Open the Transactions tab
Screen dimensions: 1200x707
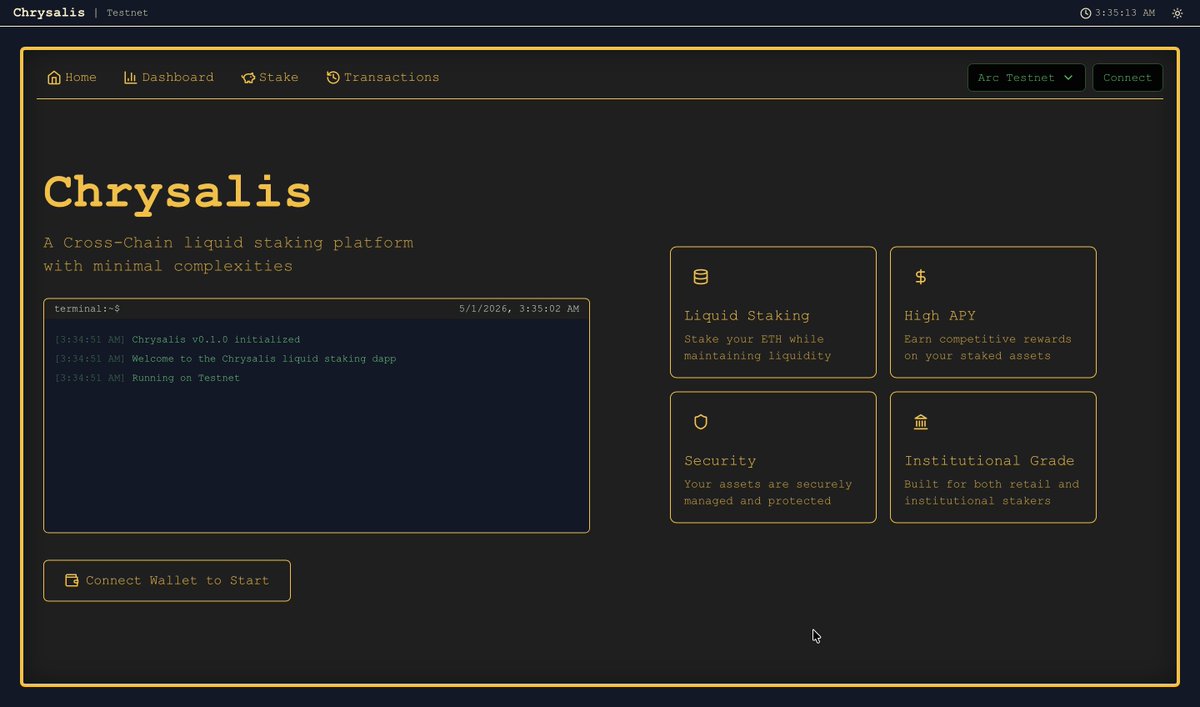click(383, 78)
